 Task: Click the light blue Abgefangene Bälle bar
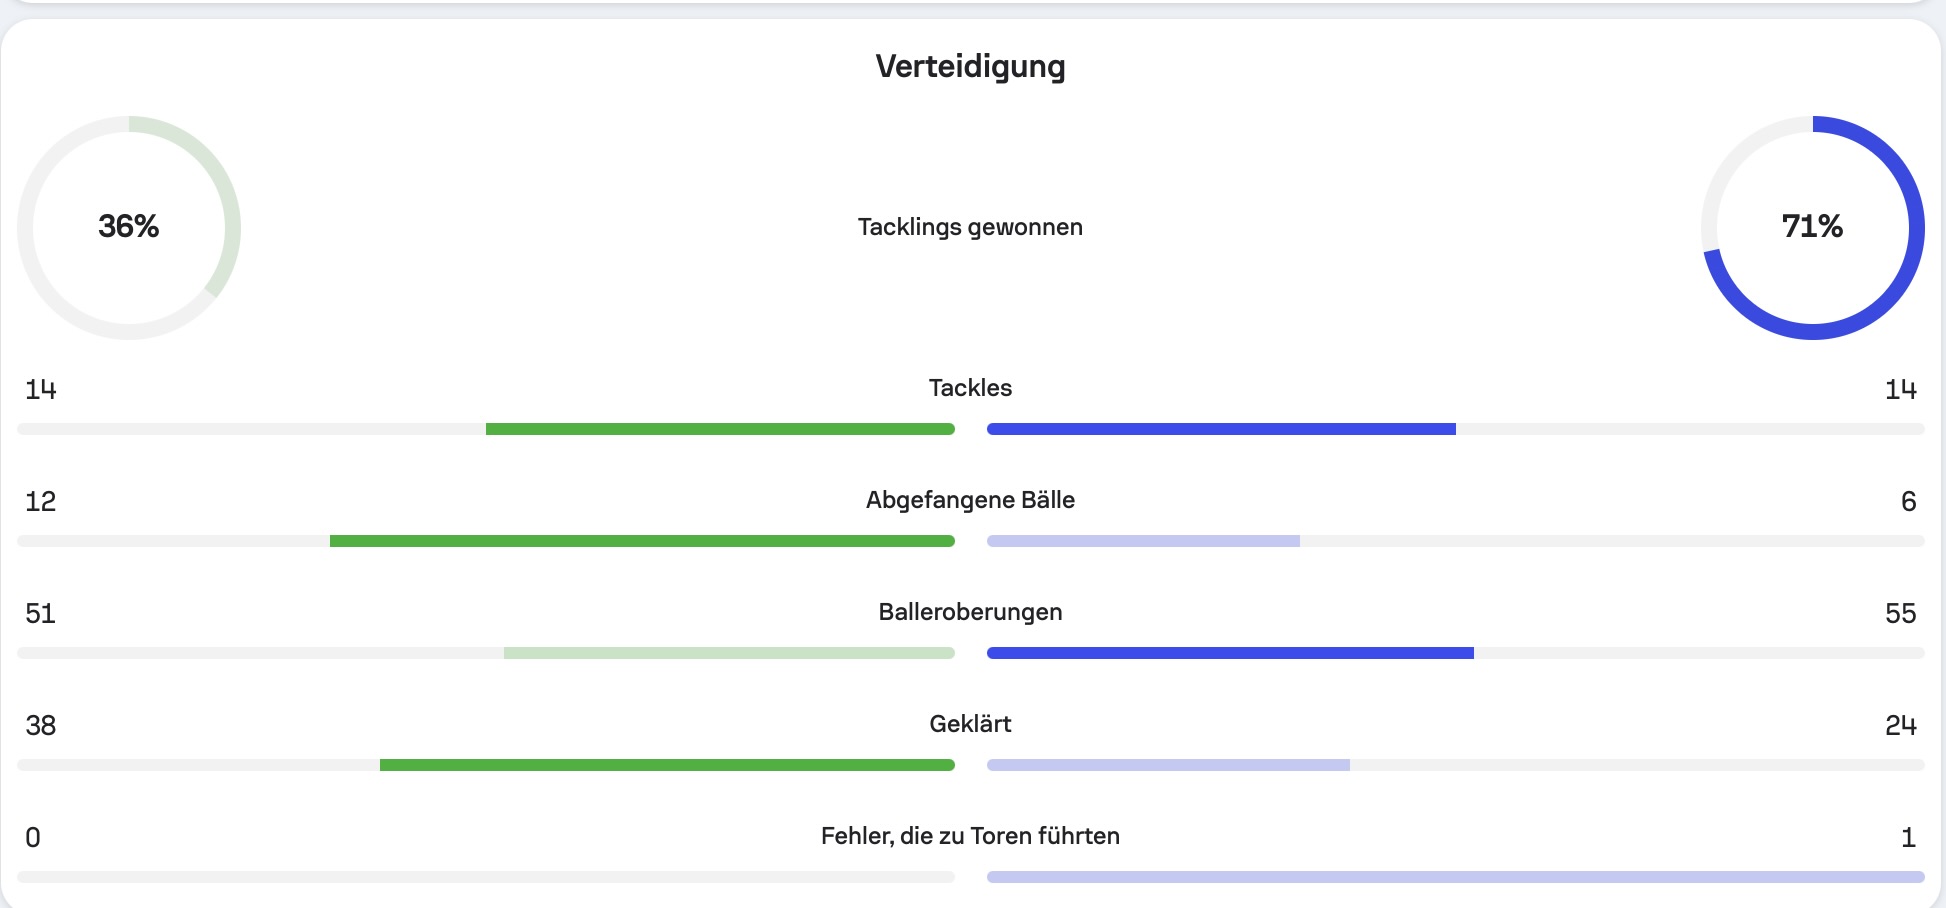[1143, 541]
